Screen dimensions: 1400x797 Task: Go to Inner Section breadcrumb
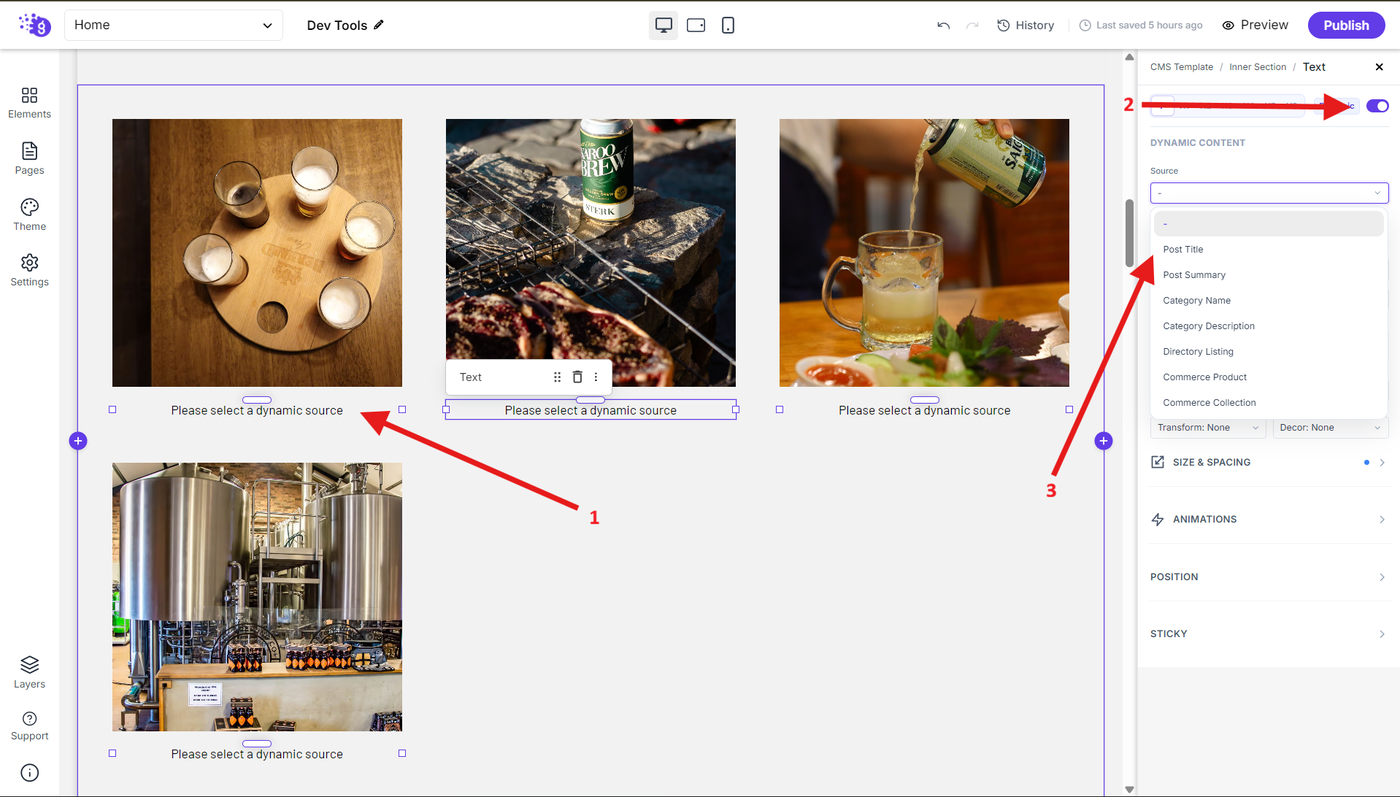[x=1258, y=67]
